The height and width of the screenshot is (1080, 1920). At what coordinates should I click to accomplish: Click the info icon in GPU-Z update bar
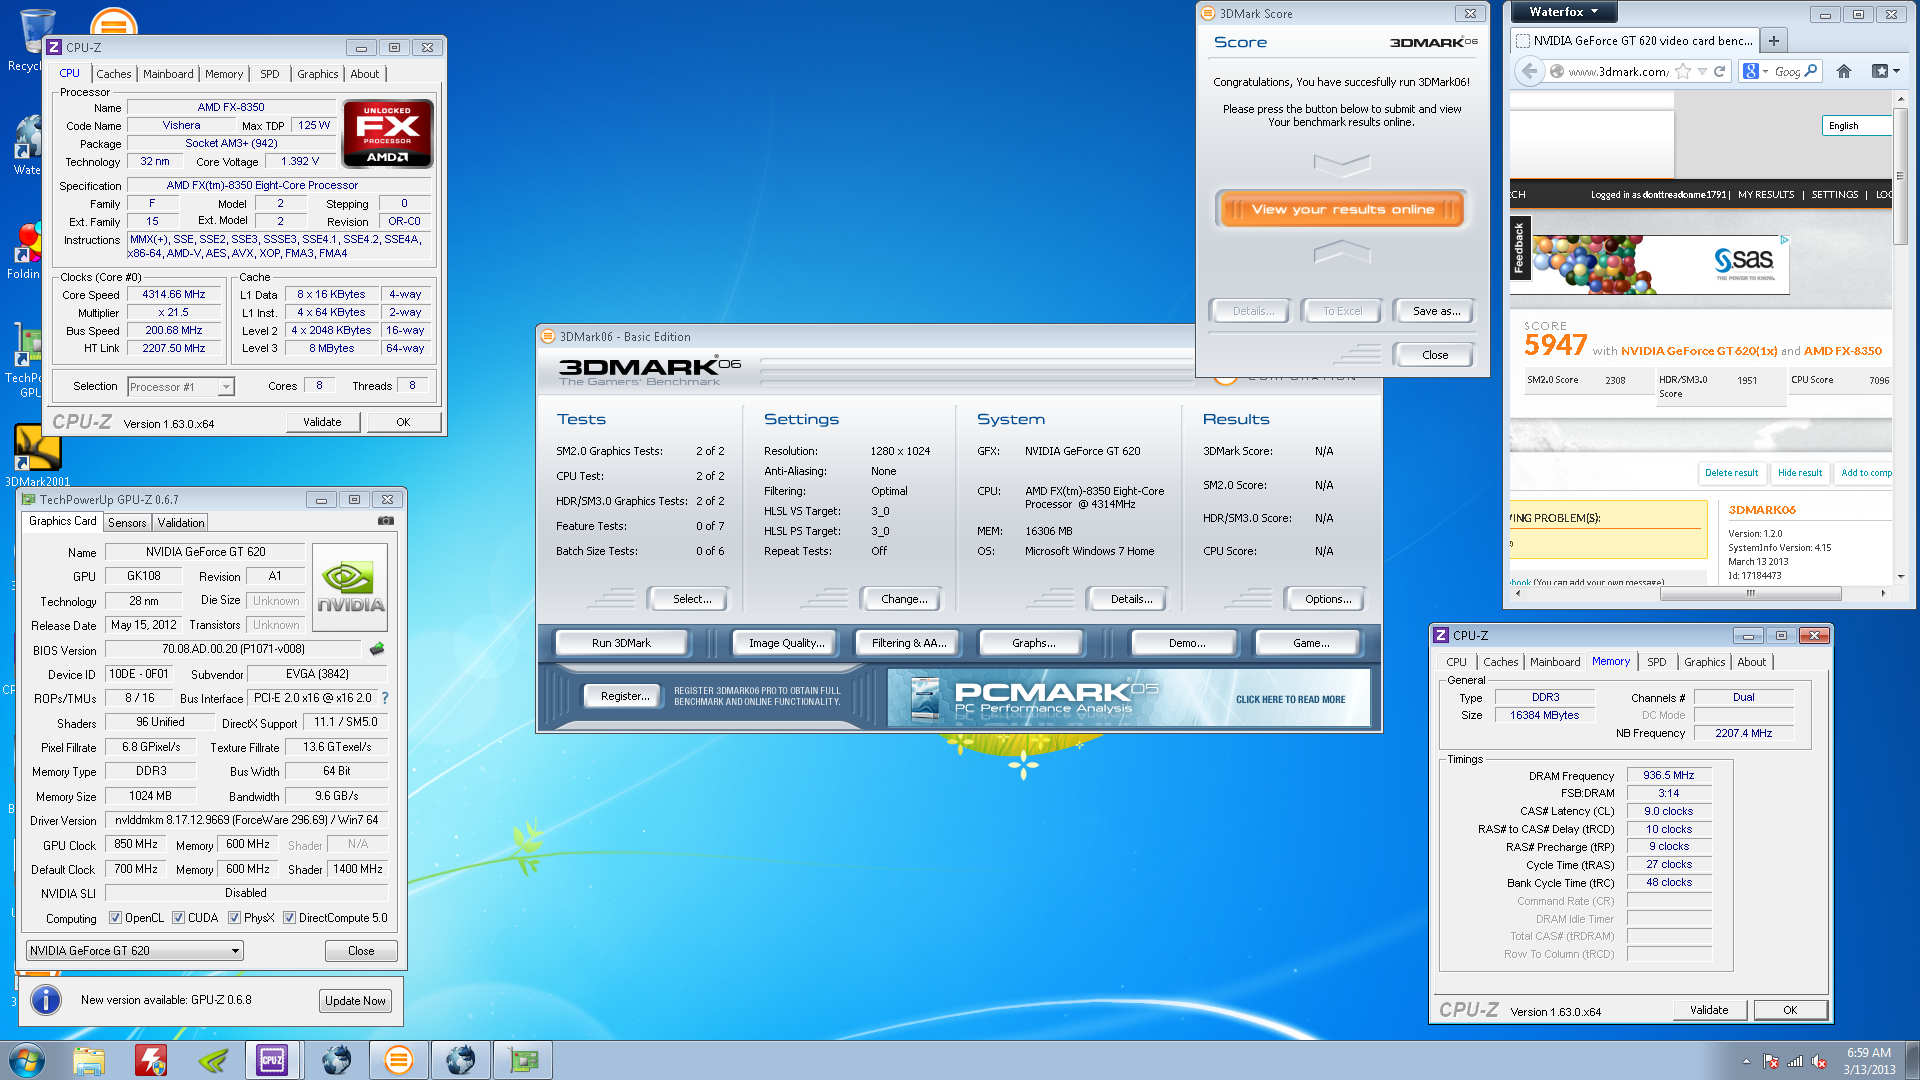tap(46, 1000)
